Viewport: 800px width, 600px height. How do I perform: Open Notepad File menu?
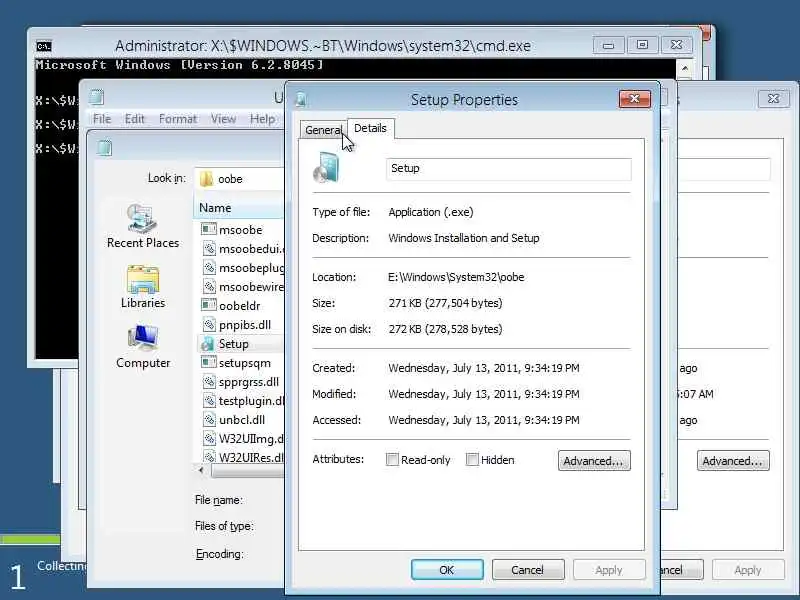(102, 119)
